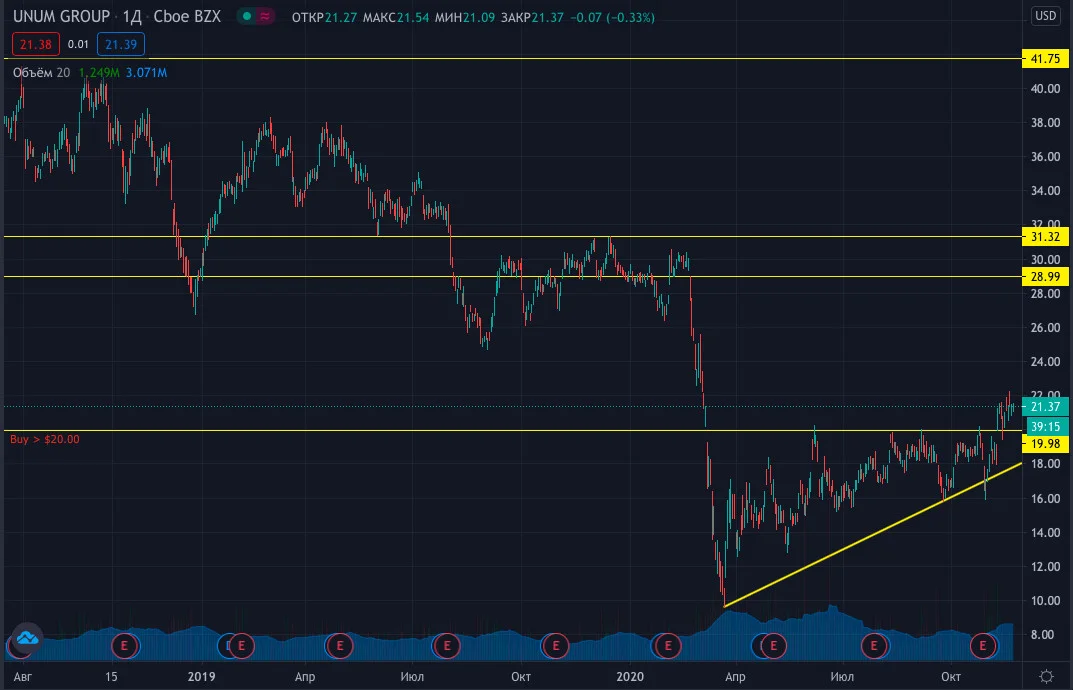Screen dimensions: 1073x690
Task: Click the earnings E marker just right of 2019
Action: click(241, 646)
